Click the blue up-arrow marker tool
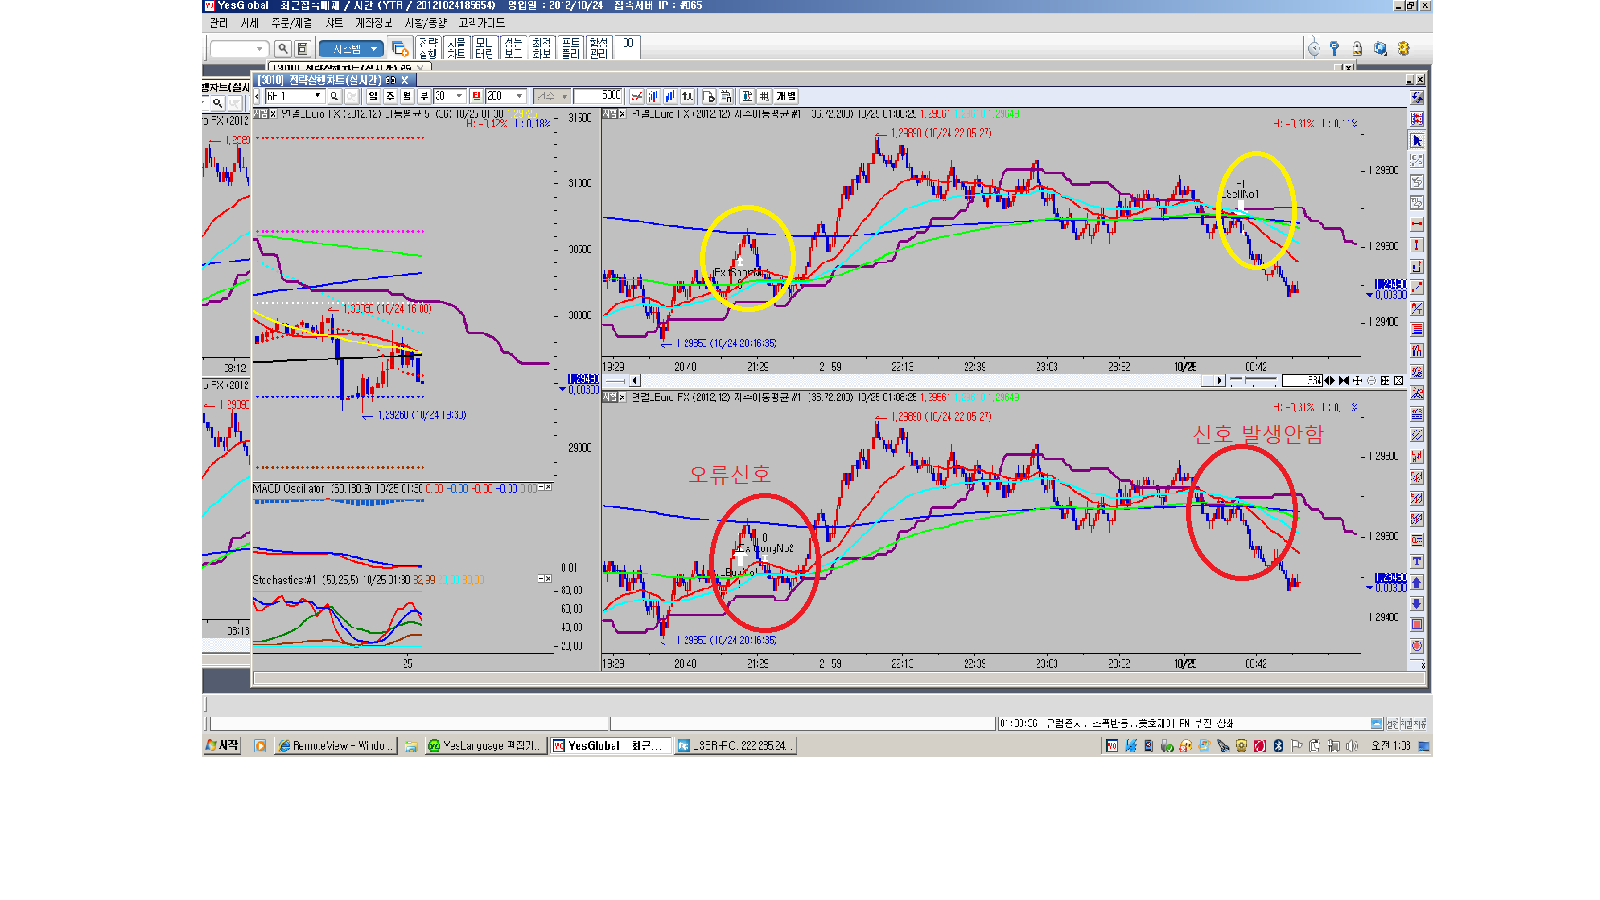The height and width of the screenshot is (900, 1600). (x=1417, y=582)
